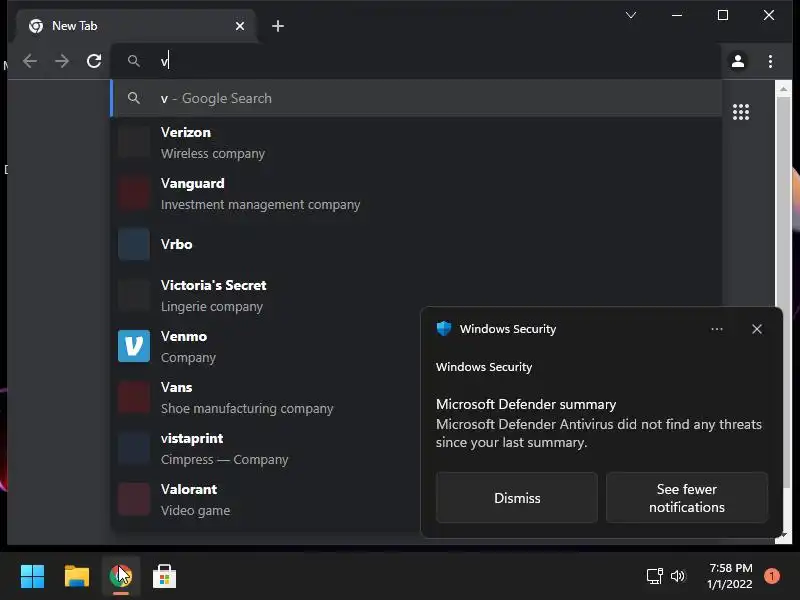The height and width of the screenshot is (600, 800).
Task: Click the magnifier icon in address bar
Action: click(134, 61)
